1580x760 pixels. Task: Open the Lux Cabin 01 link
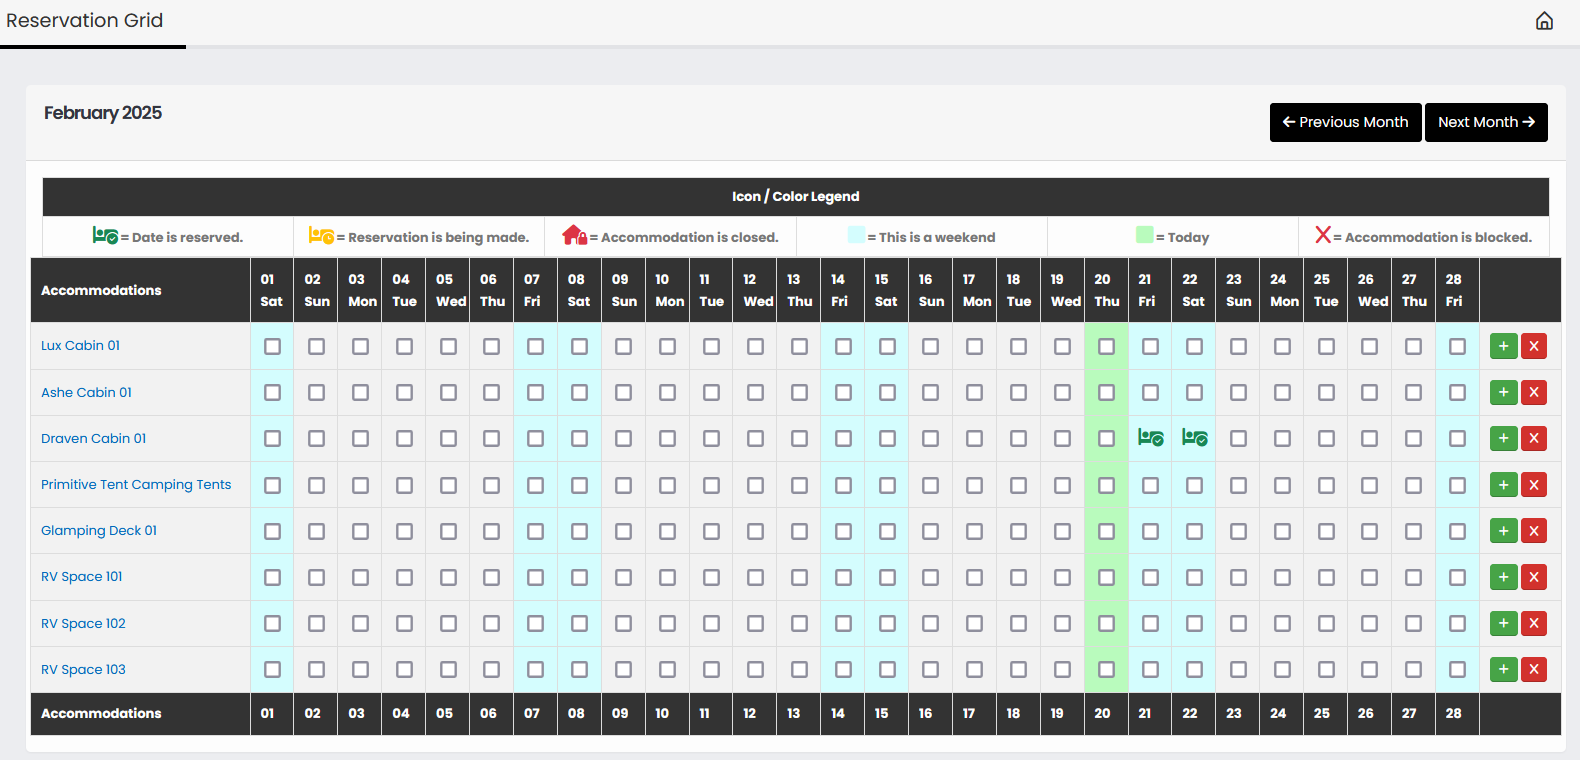[x=80, y=345]
